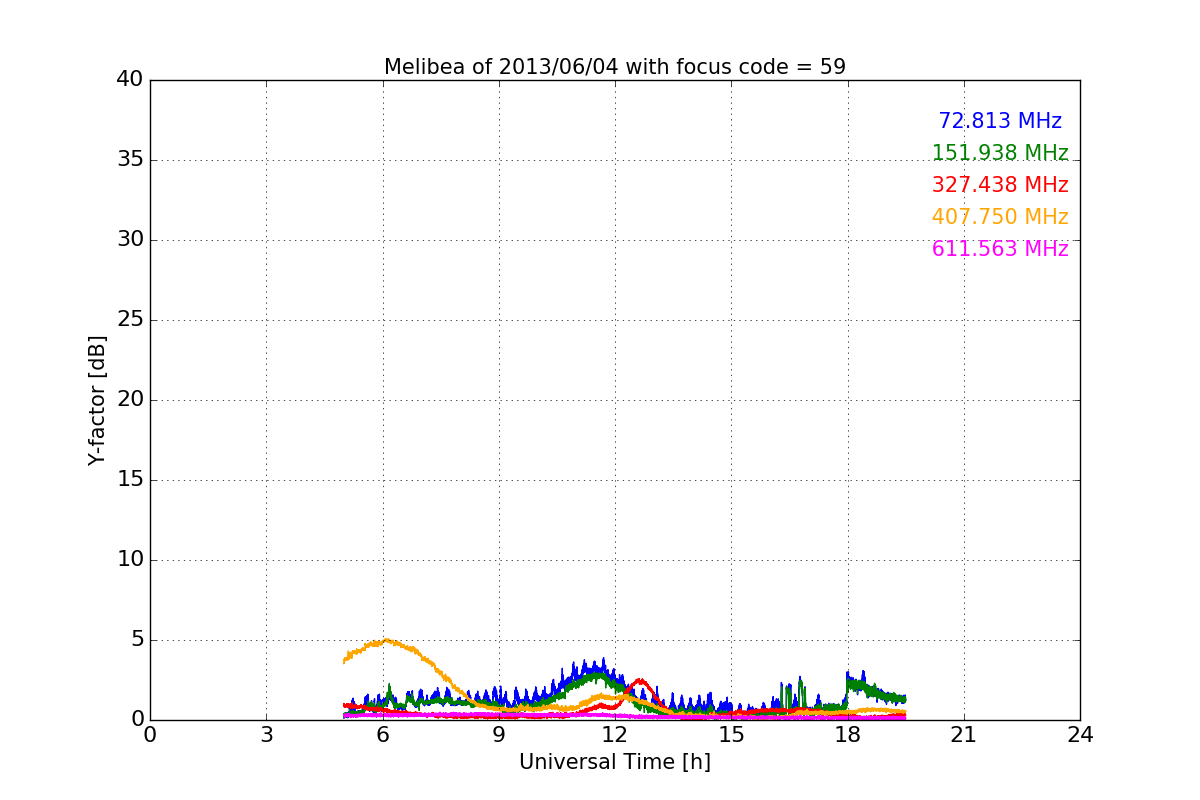1200x800 pixels.
Task: Click y-axis tick value 5
Action: [137, 639]
